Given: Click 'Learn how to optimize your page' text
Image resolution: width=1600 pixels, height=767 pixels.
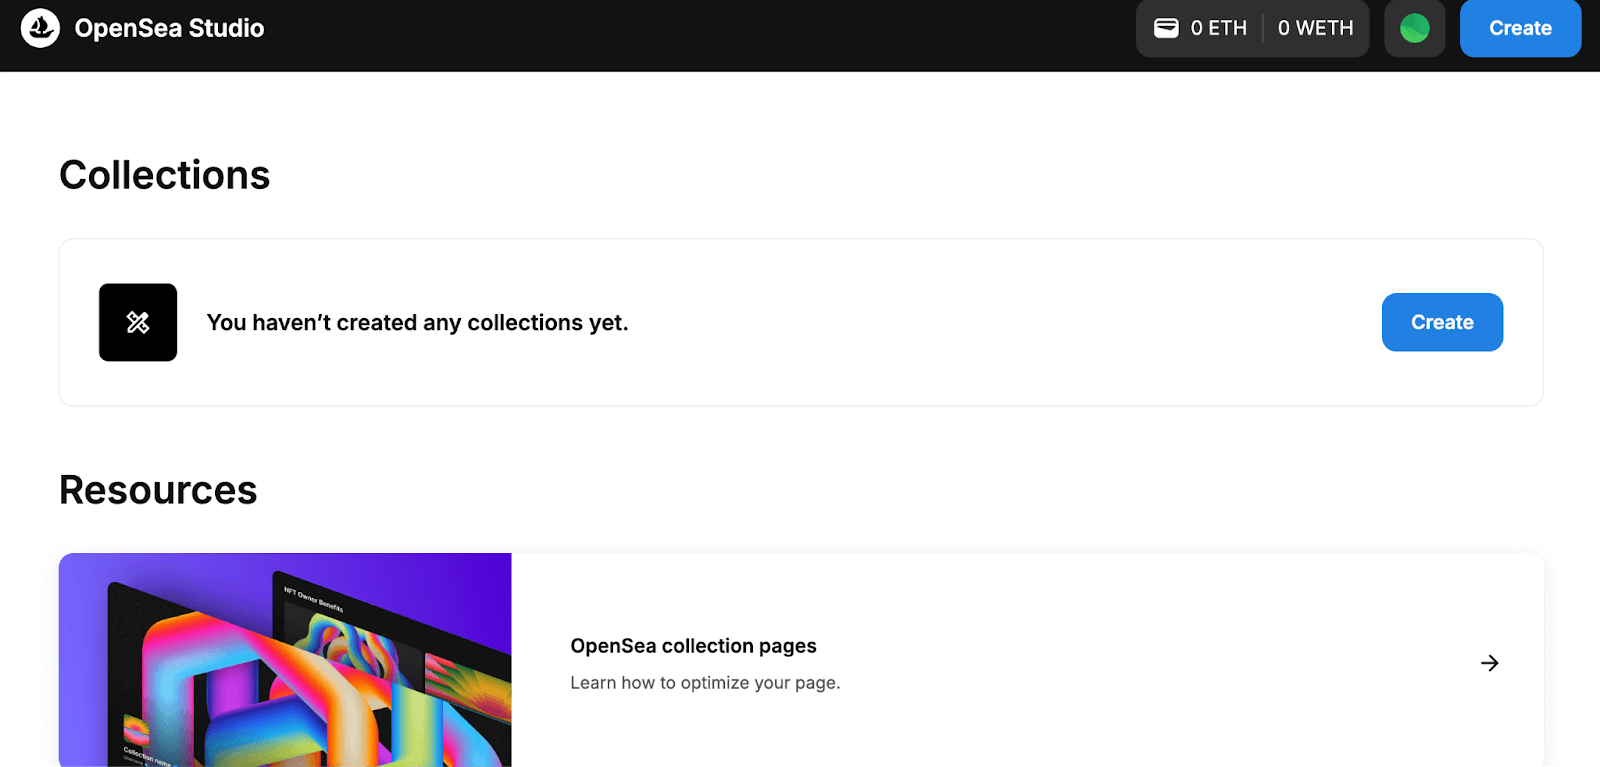Looking at the screenshot, I should coord(705,683).
